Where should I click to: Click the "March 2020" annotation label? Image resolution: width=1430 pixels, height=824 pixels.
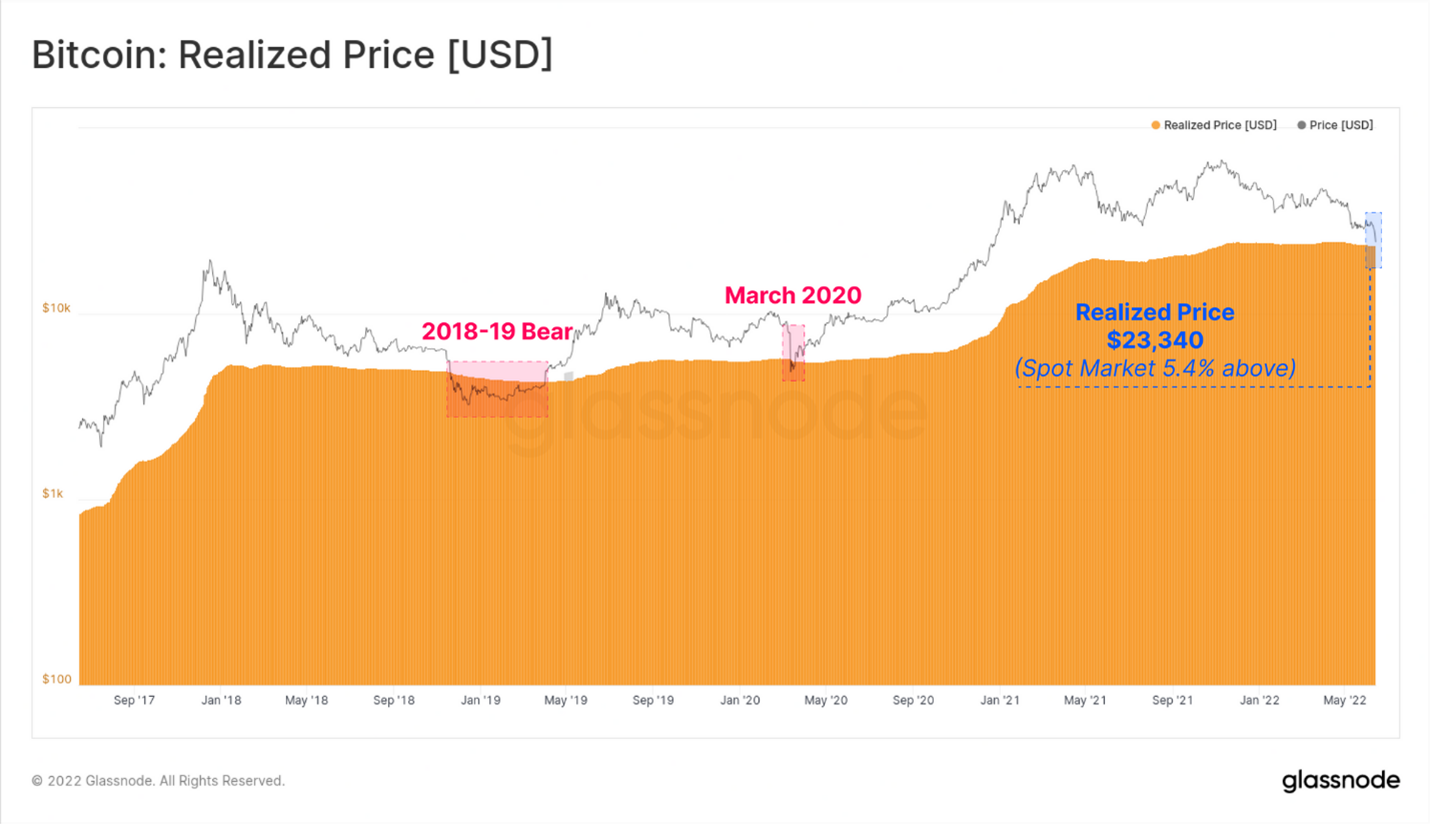point(793,296)
